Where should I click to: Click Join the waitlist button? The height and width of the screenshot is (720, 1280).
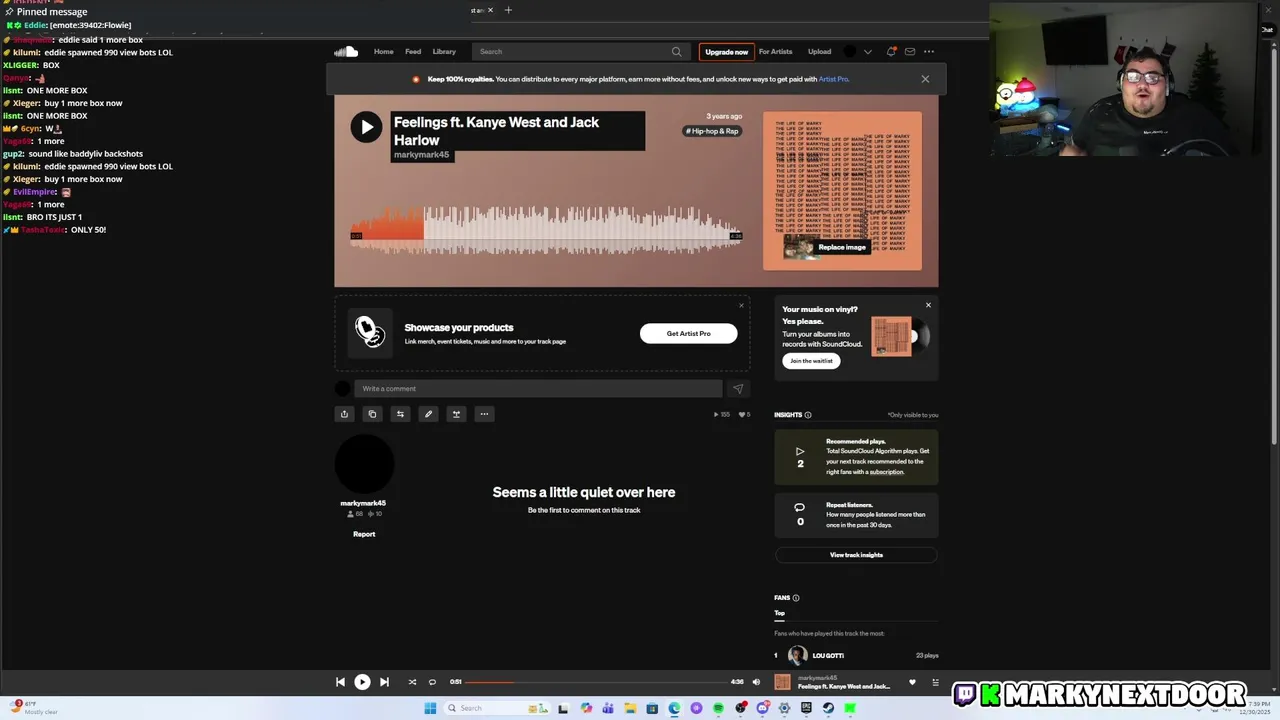(811, 361)
